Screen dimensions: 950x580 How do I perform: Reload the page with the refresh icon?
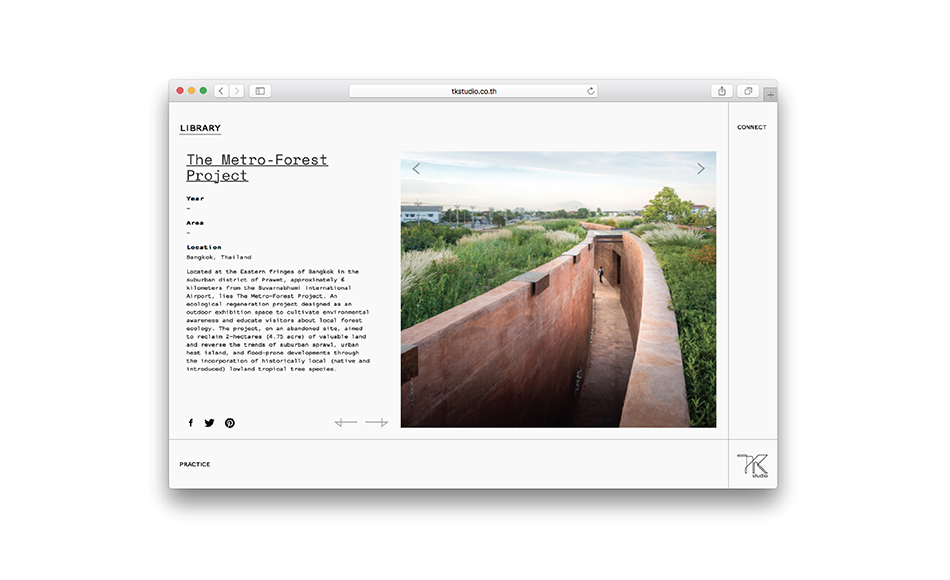[x=591, y=91]
